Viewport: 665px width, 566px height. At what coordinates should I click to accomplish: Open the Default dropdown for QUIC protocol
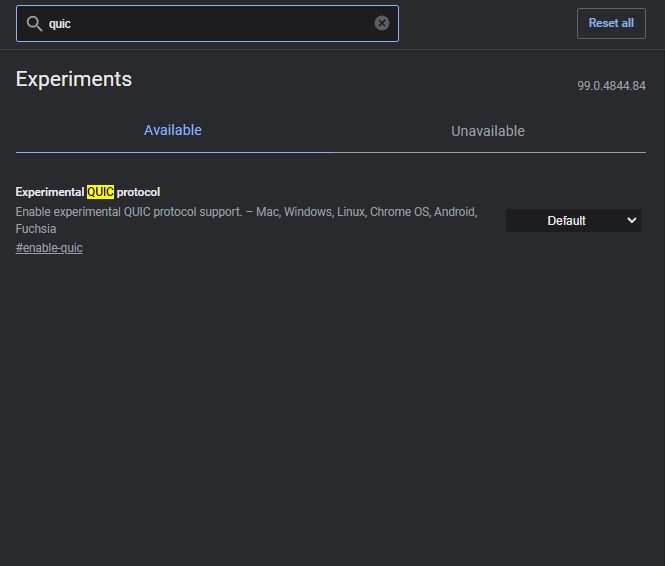pyautogui.click(x=573, y=220)
